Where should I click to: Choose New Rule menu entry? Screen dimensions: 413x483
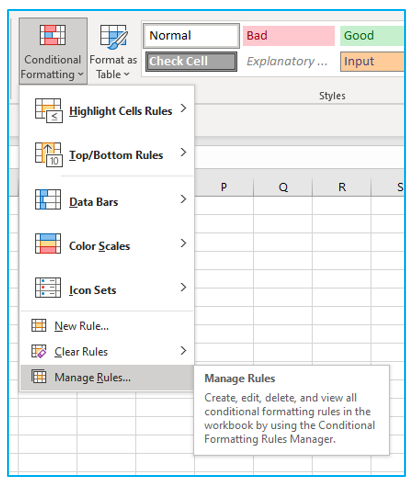(x=107, y=326)
